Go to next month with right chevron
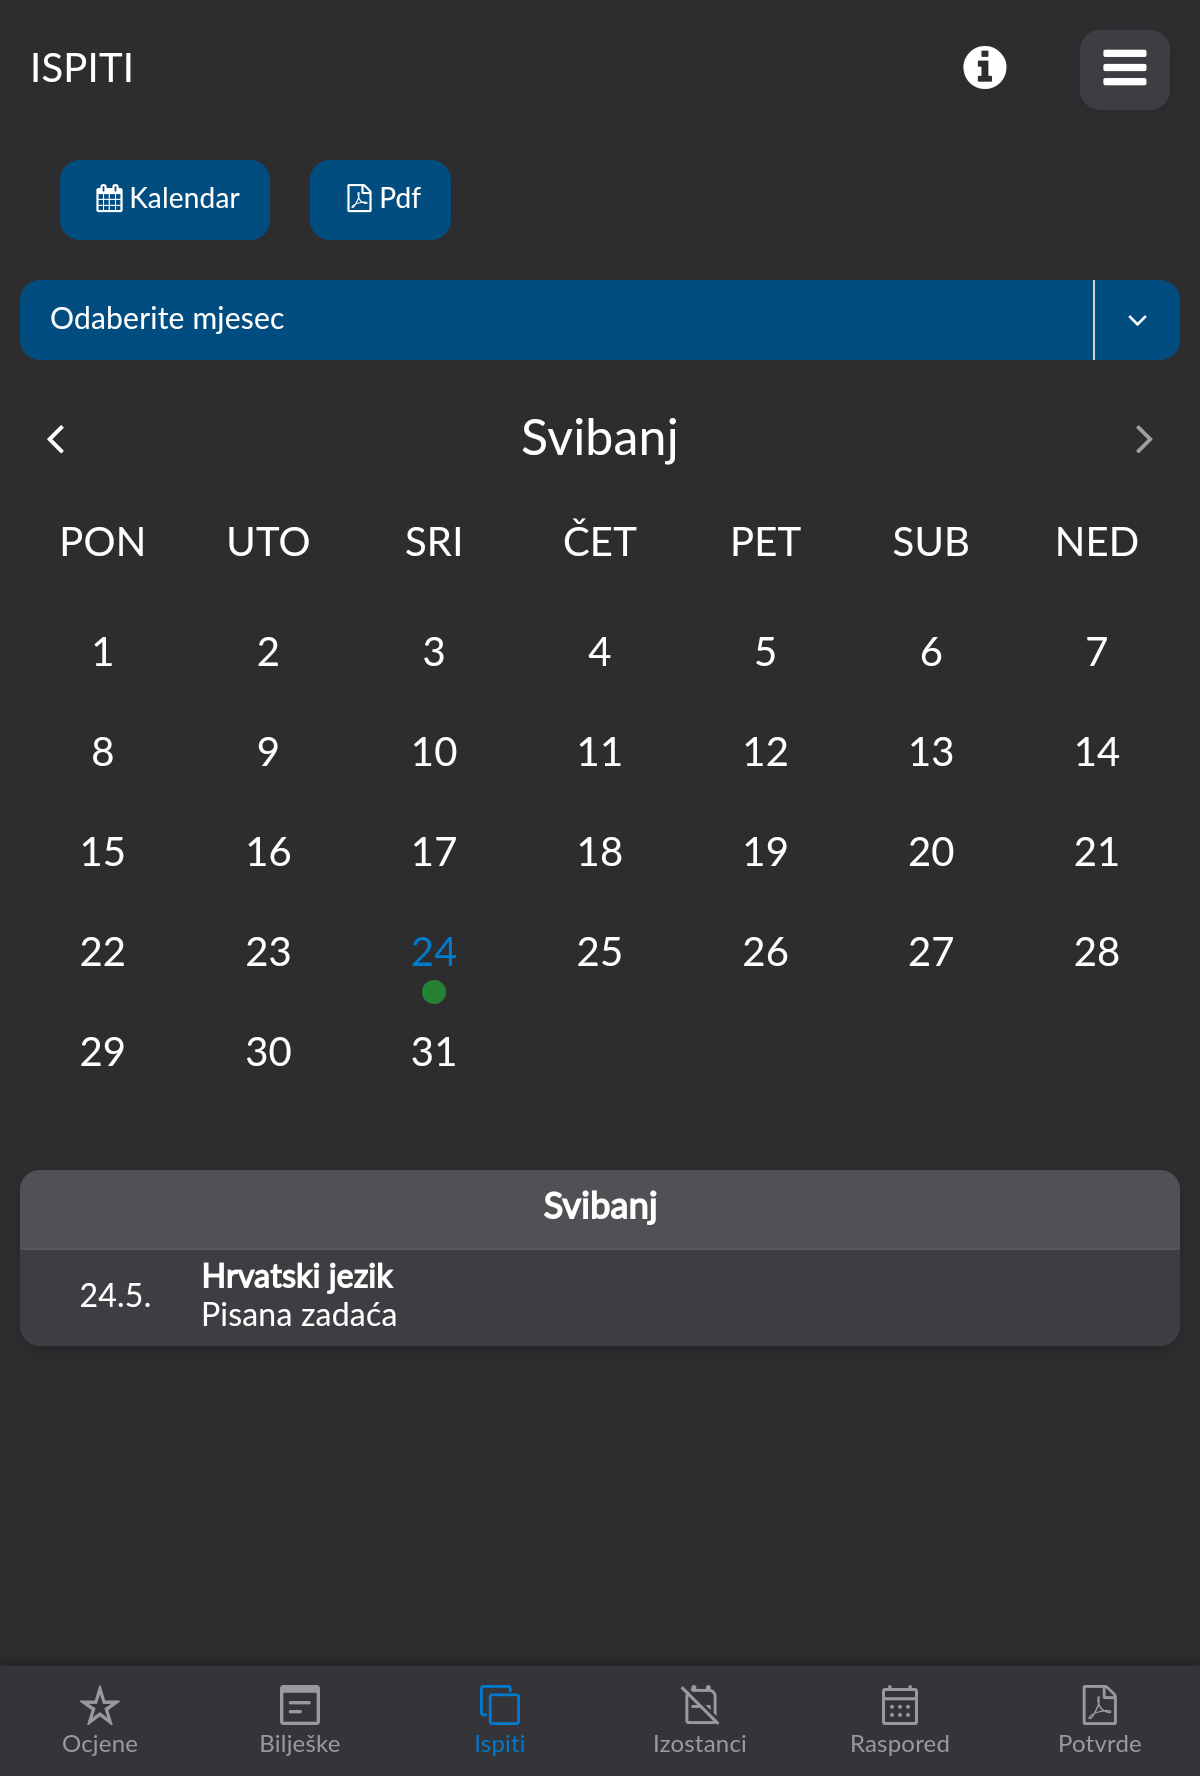 point(1143,438)
